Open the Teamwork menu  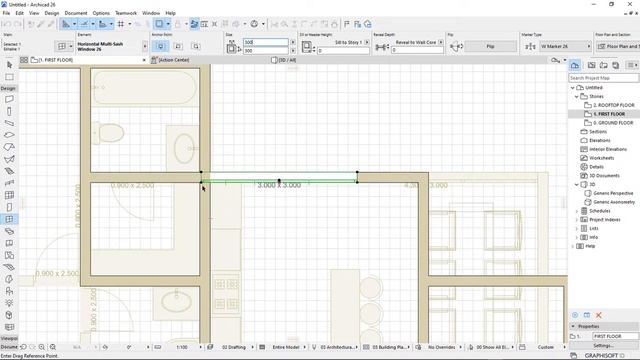[126, 13]
